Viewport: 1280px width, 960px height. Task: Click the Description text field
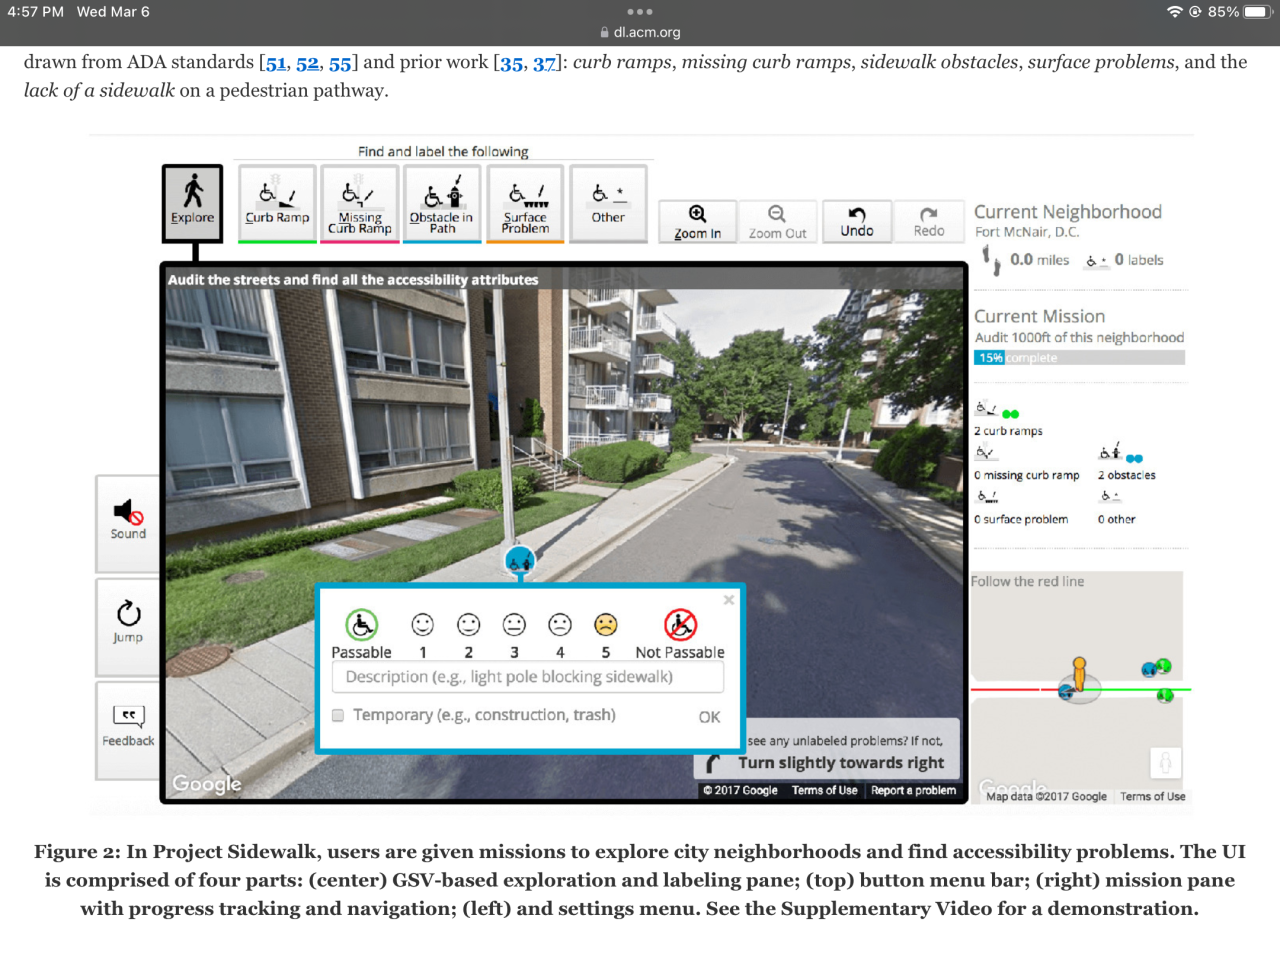(527, 677)
